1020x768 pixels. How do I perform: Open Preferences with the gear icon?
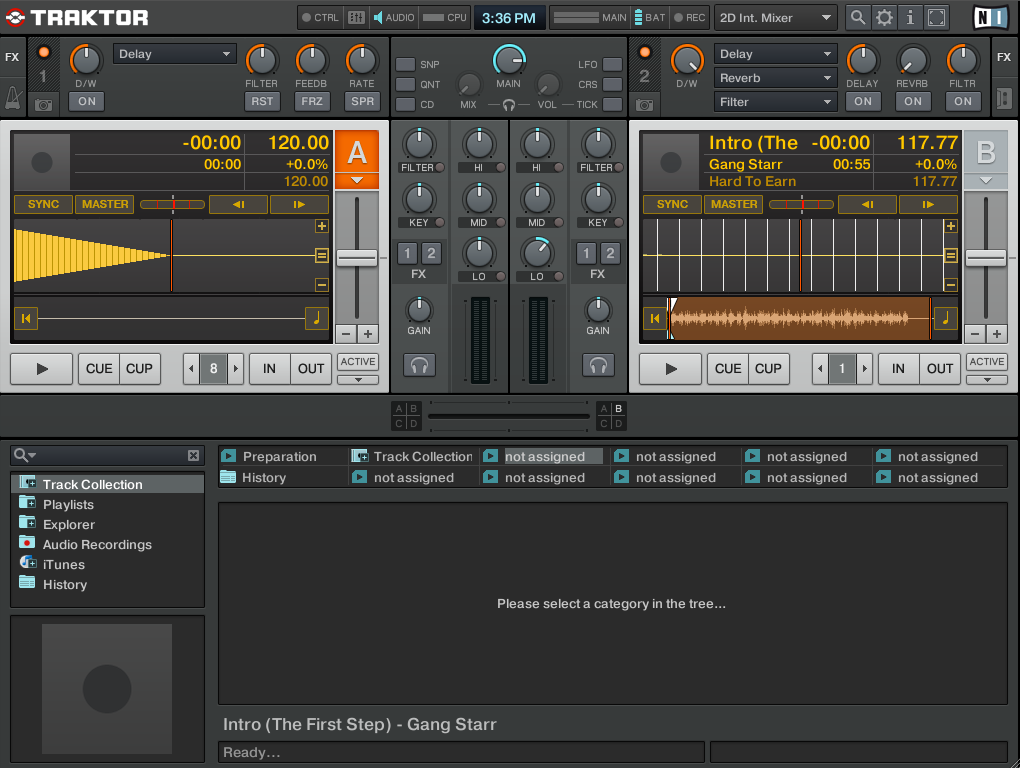[884, 17]
